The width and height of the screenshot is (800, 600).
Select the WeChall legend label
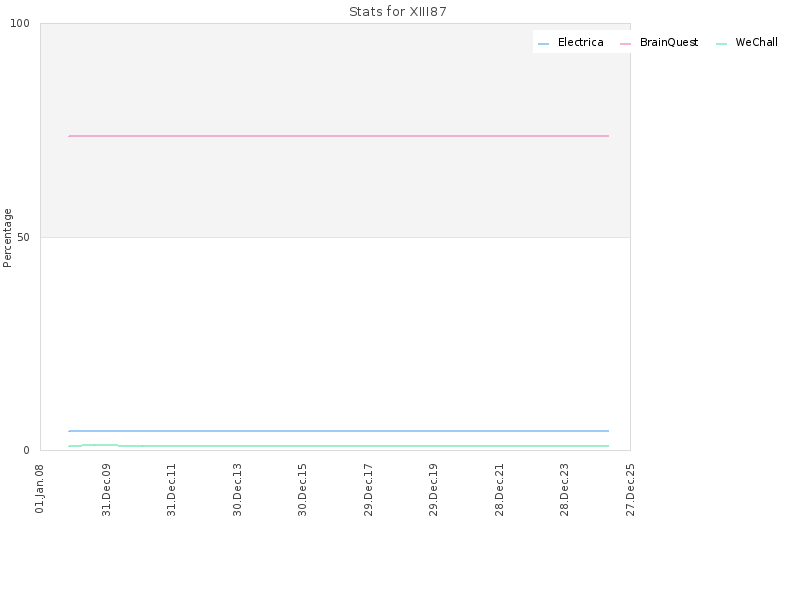(757, 42)
